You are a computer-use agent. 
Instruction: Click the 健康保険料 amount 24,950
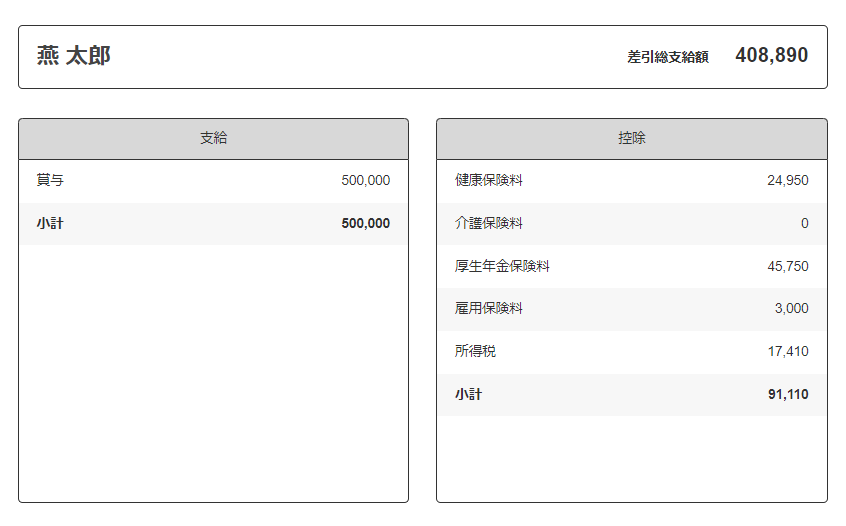pyautogui.click(x=788, y=180)
